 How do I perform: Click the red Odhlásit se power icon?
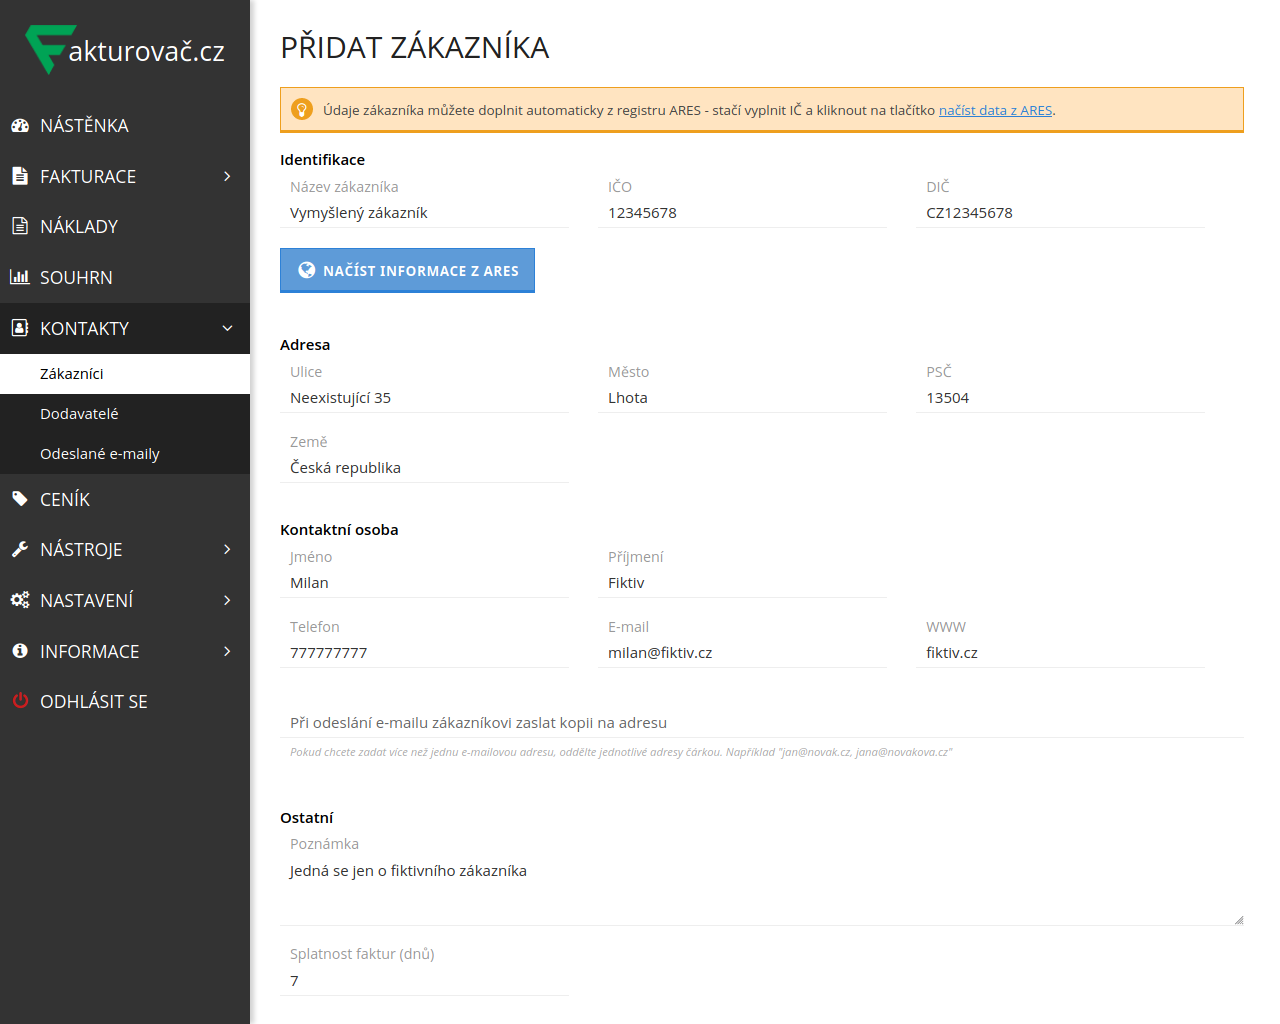[20, 701]
